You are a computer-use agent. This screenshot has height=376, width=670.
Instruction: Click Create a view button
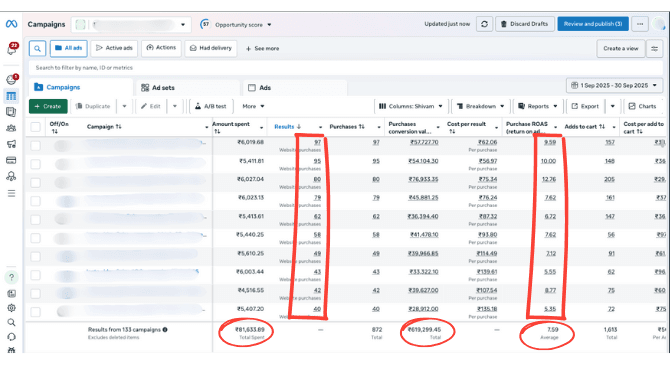pos(620,49)
